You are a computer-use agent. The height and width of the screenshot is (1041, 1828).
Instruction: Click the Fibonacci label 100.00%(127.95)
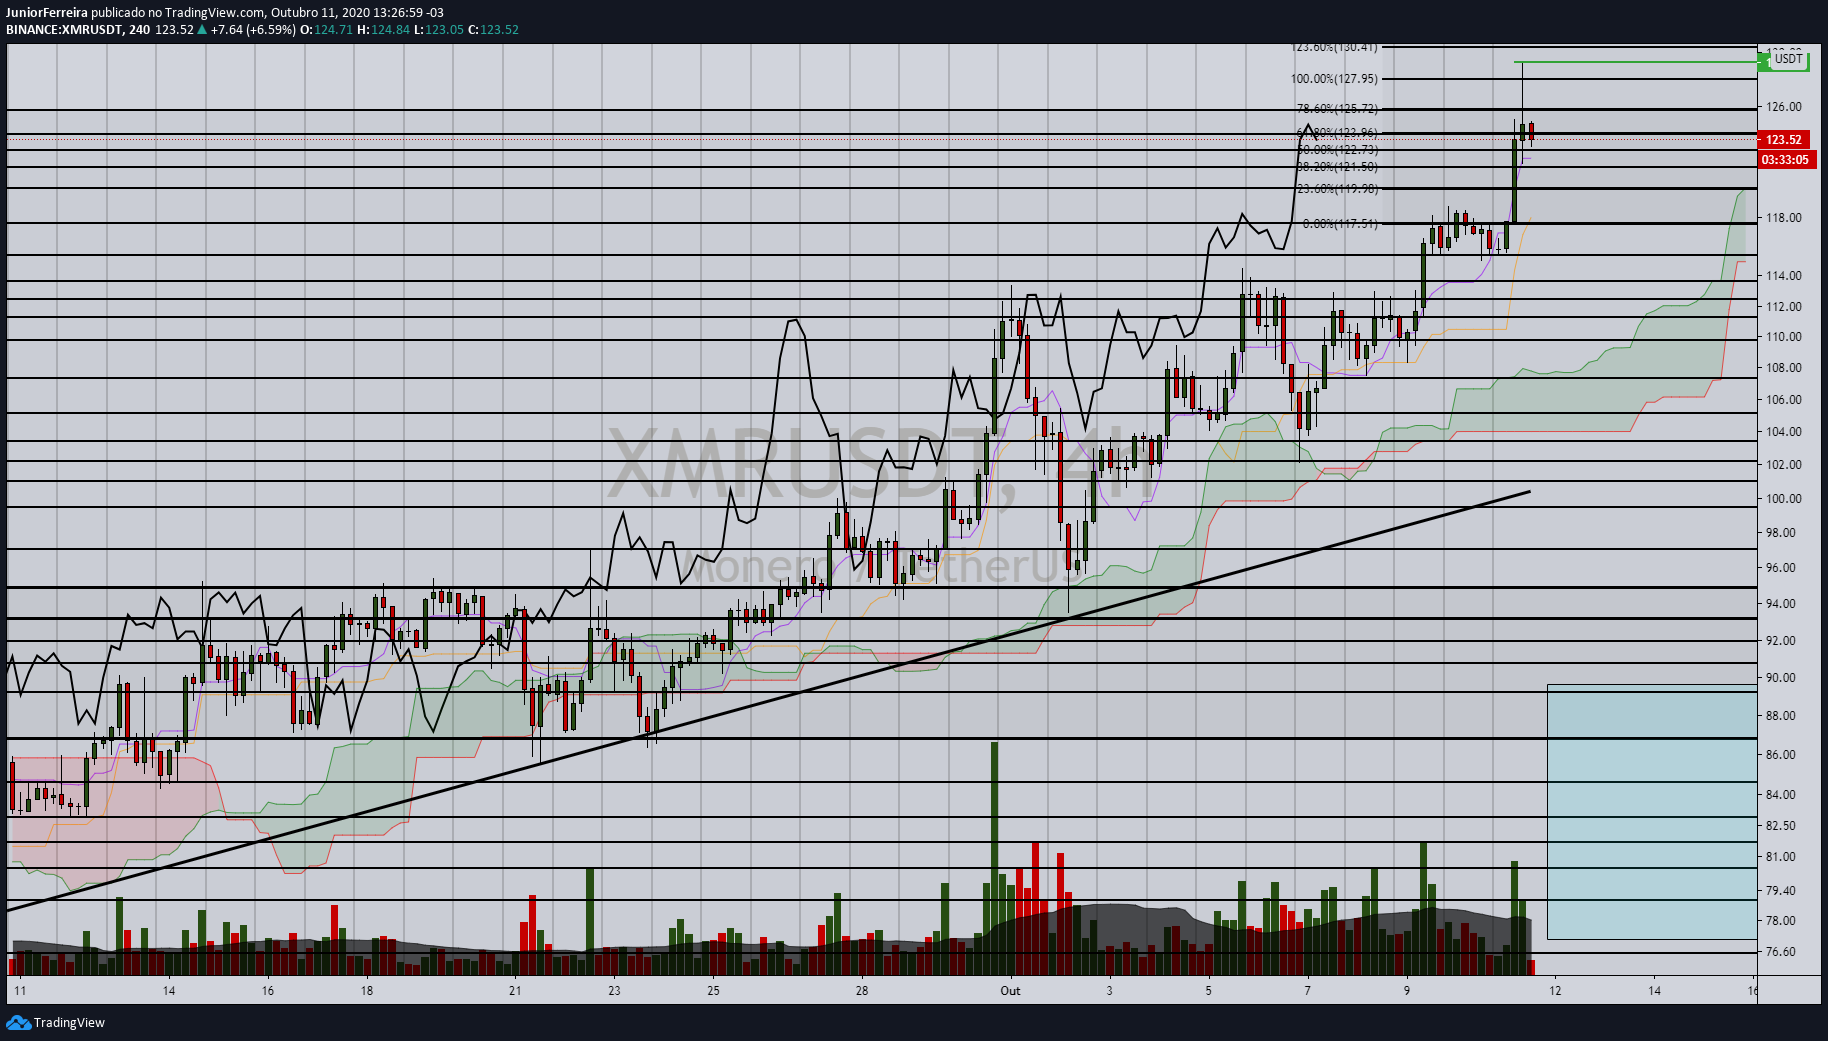(1334, 79)
